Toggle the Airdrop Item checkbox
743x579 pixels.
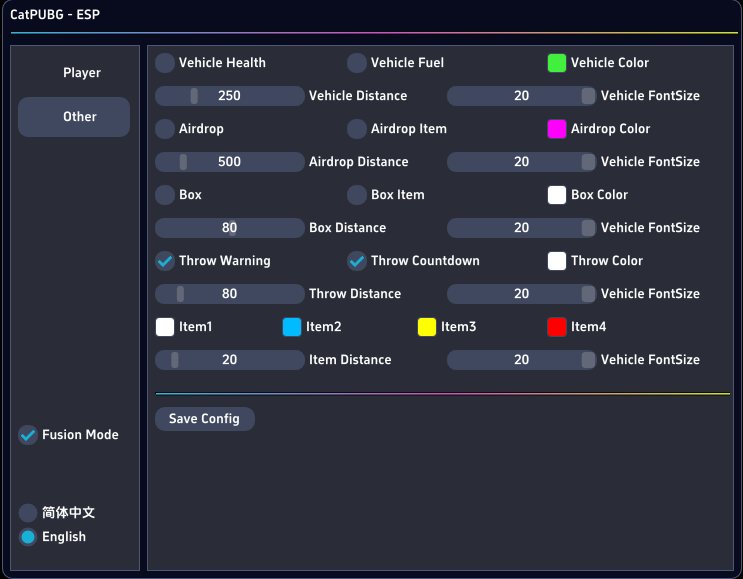357,128
